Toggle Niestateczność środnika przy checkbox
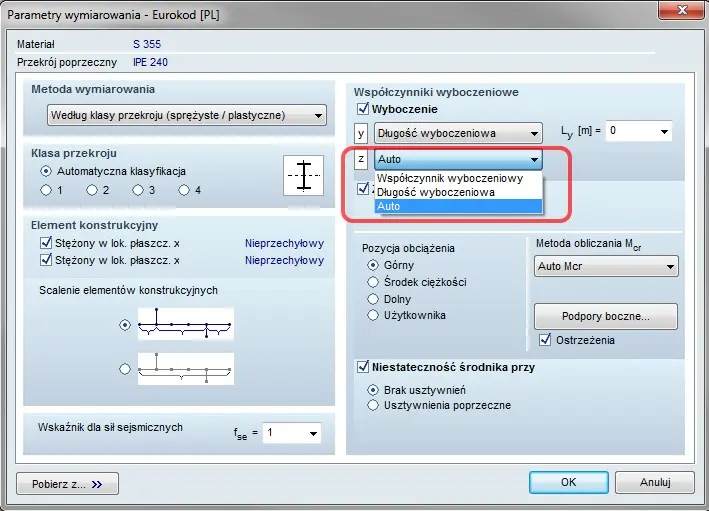 coord(363,367)
